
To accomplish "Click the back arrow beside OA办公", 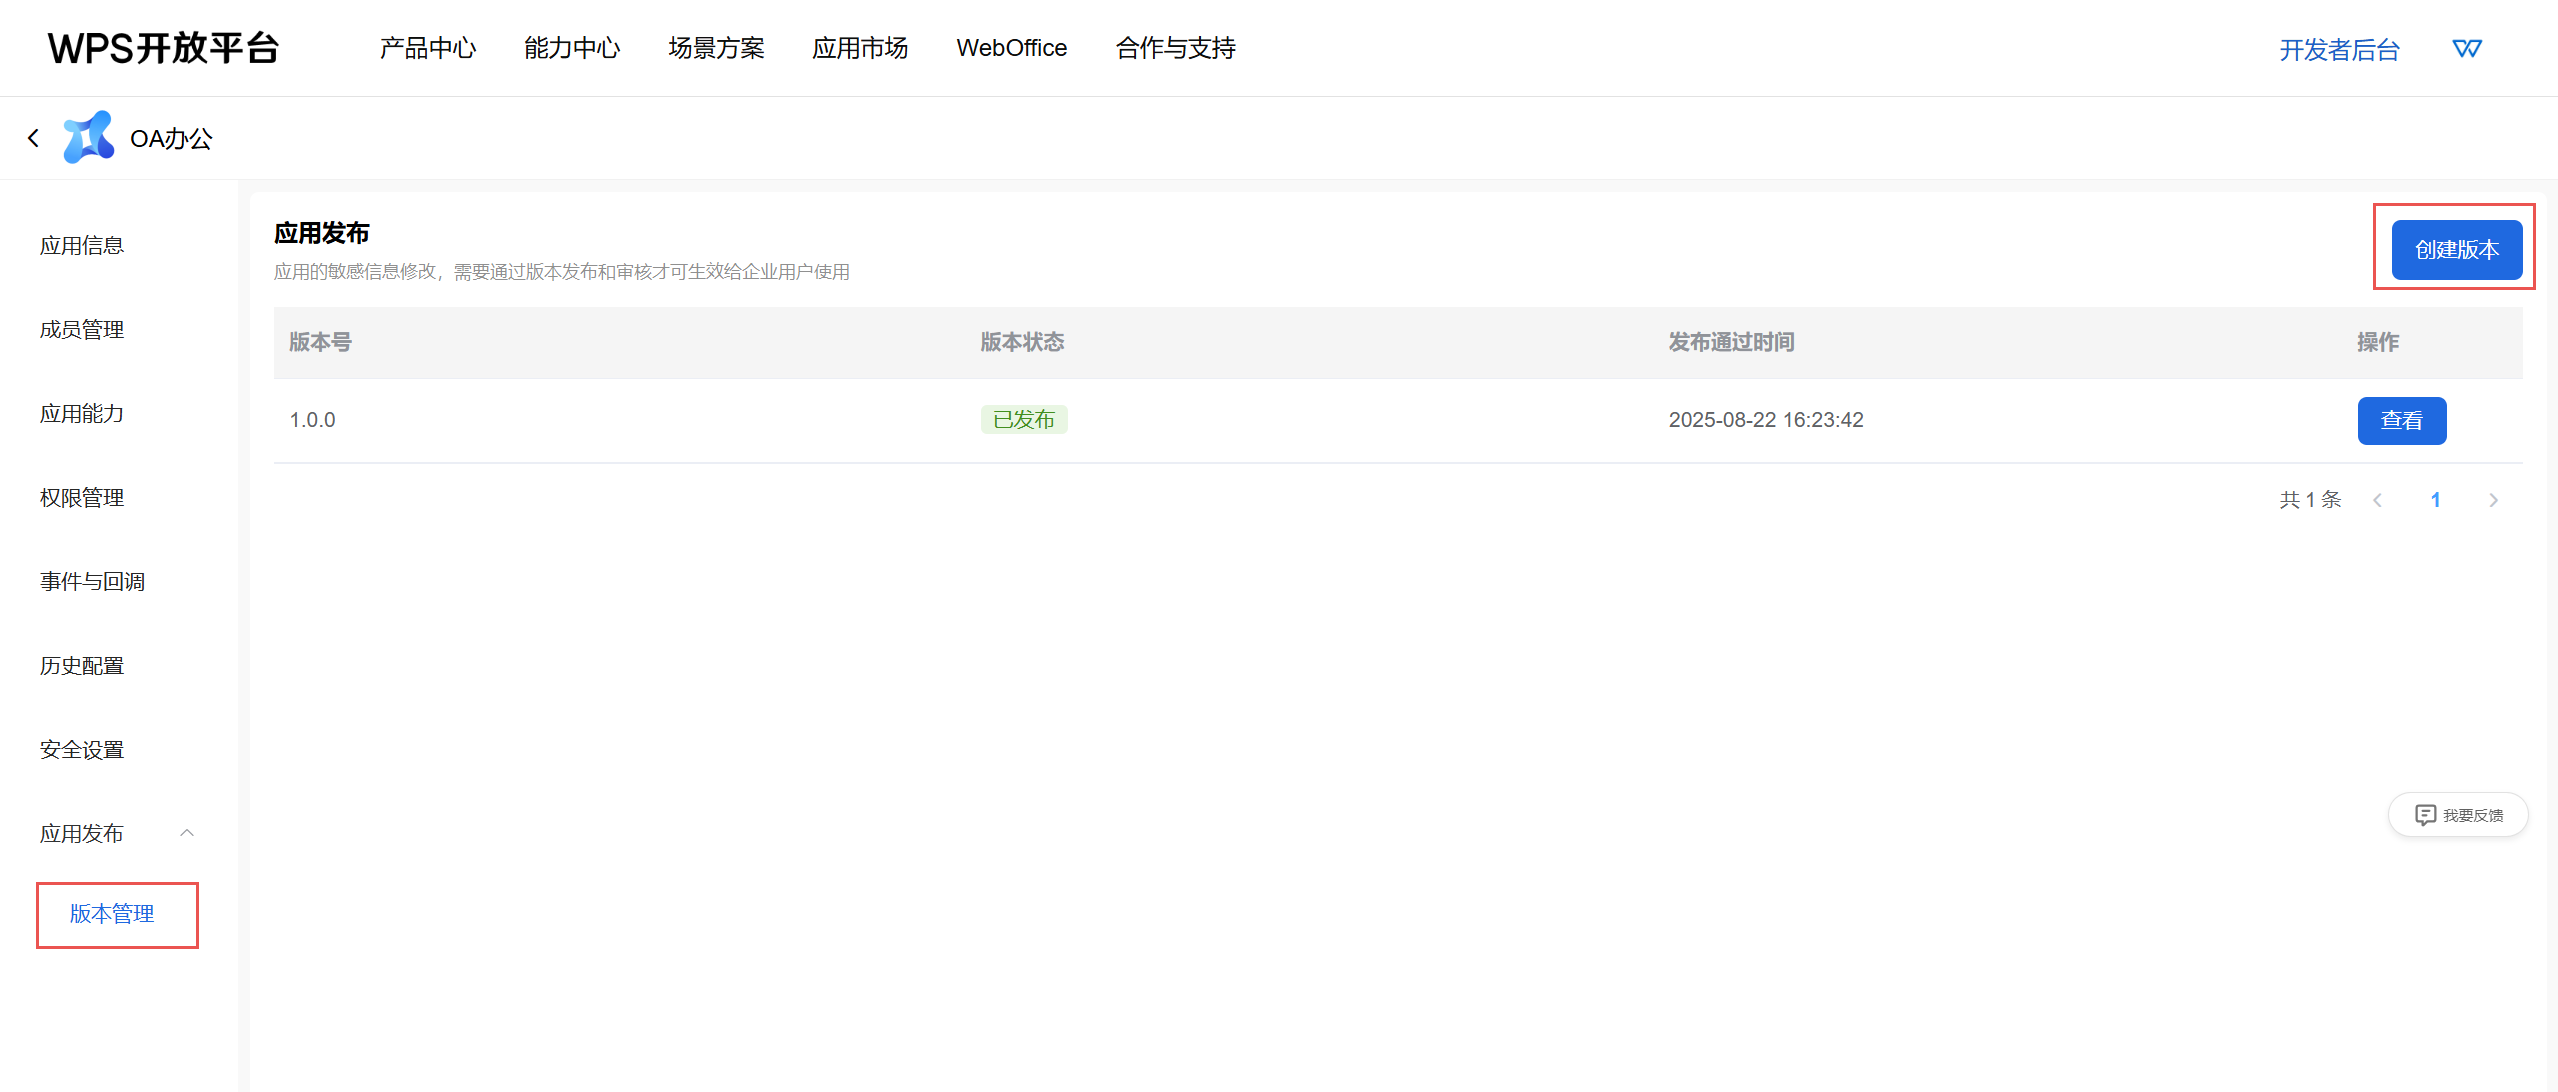I will click(34, 138).
